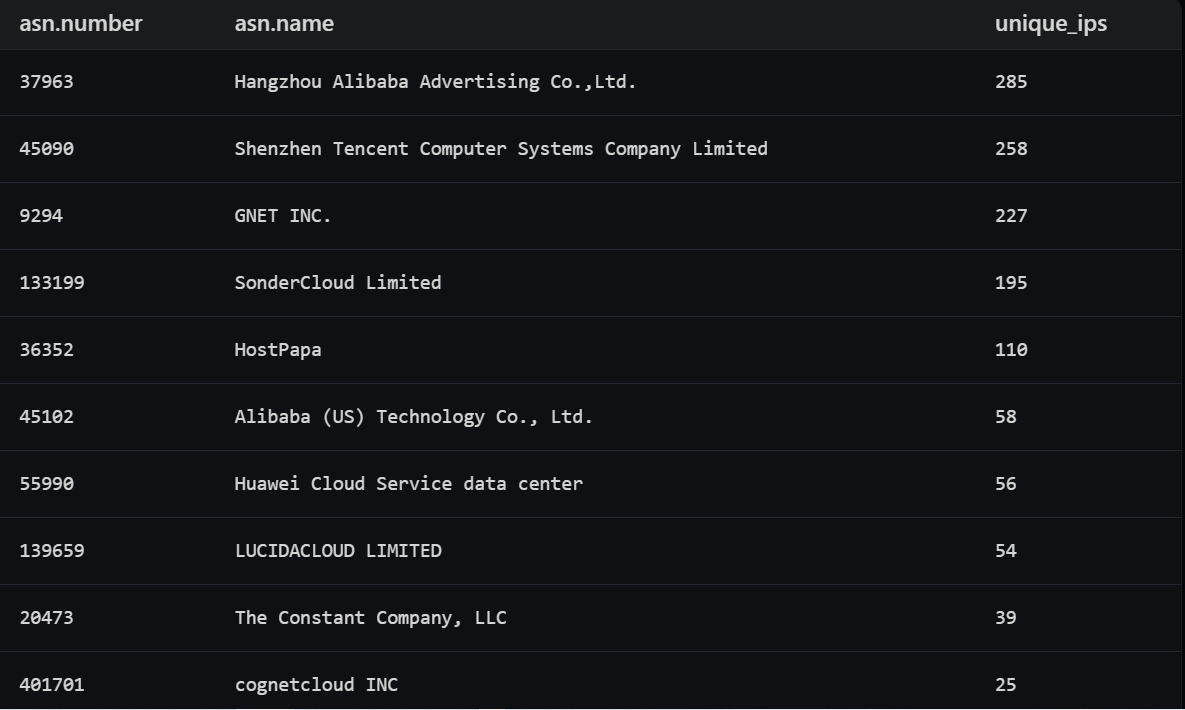This screenshot has height=710, width=1185.
Task: Select the unique_ips value 58
Action: pyautogui.click(x=1006, y=417)
